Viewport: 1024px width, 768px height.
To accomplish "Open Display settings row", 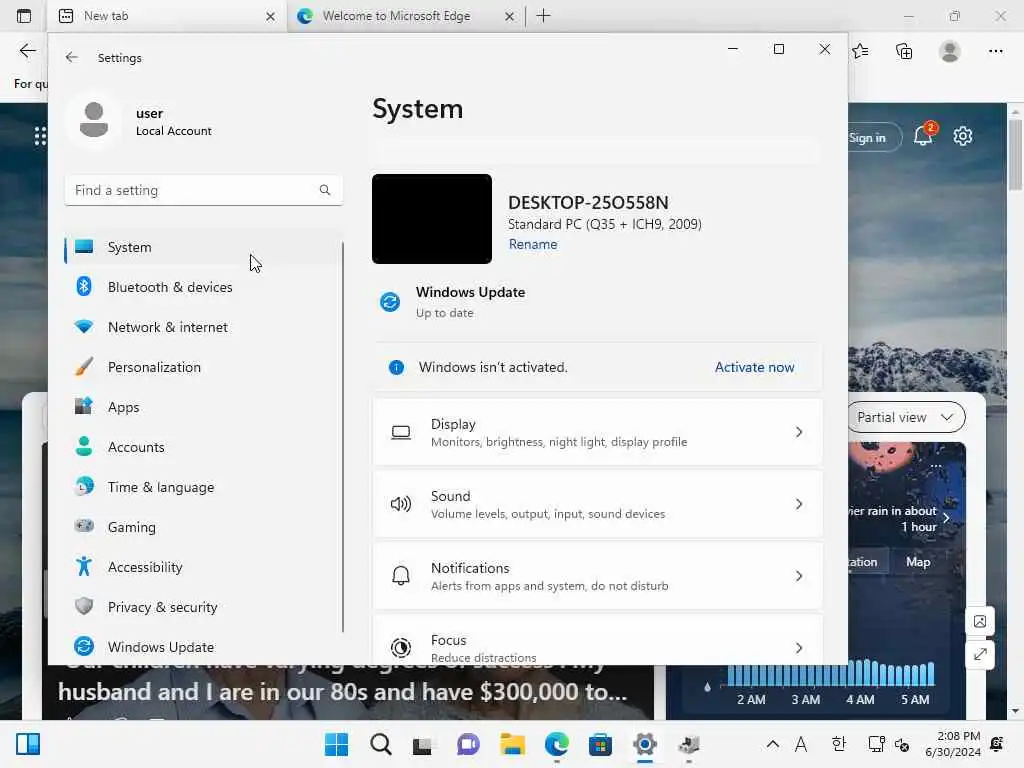I will point(598,432).
